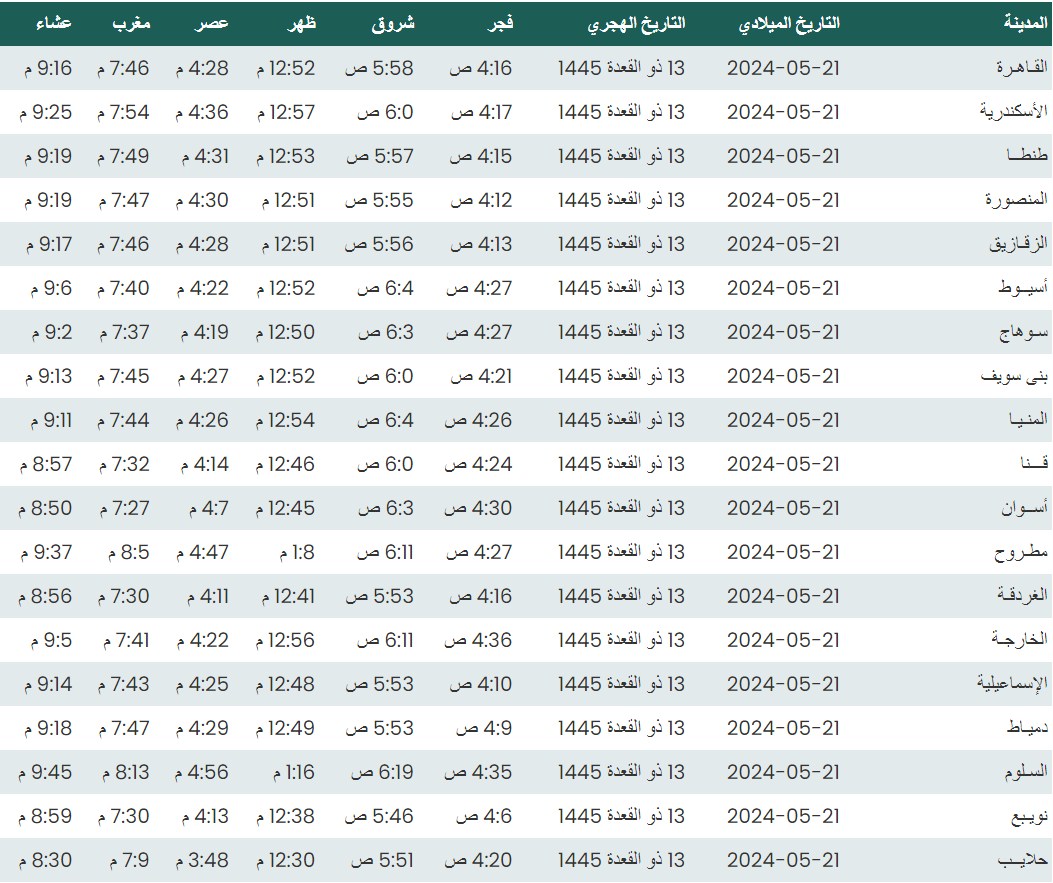Select the Isha time for السلوم
The image size is (1053, 883).
click(46, 772)
